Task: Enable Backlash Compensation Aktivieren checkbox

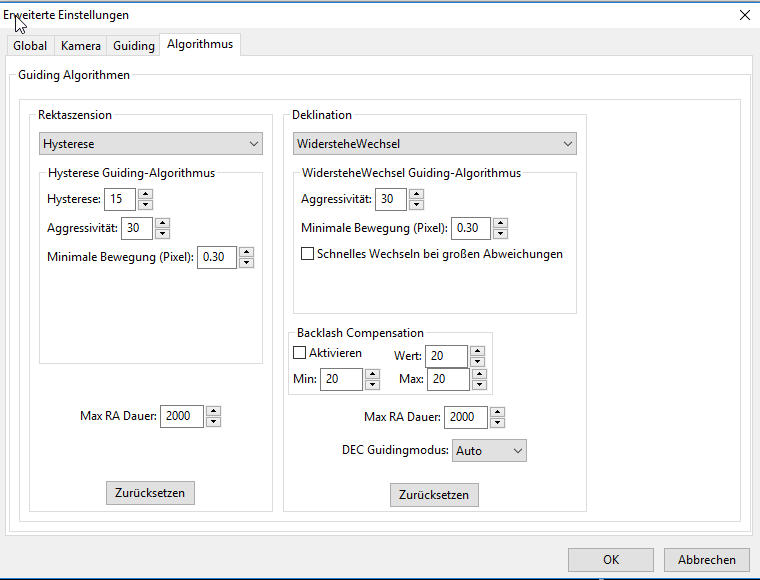Action: (x=299, y=353)
